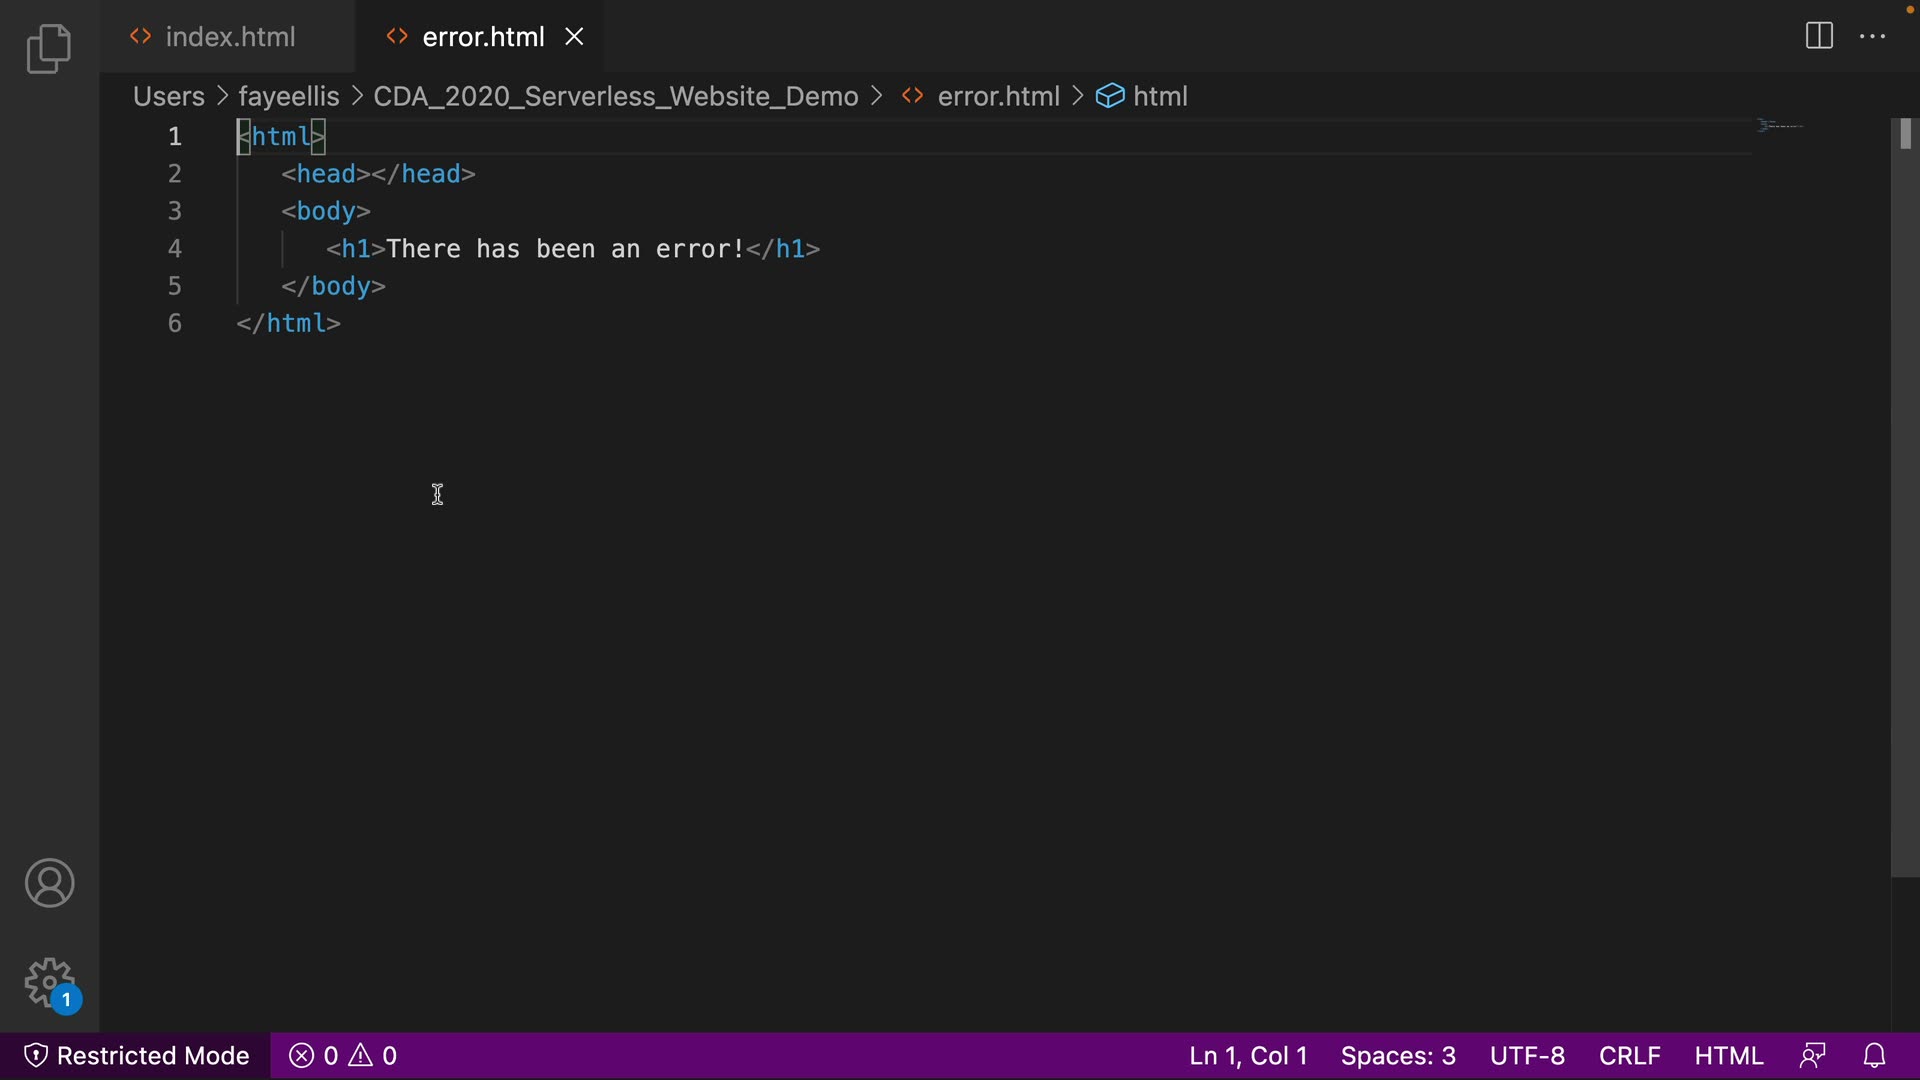Toggle the CRLF end-of-line sequence

click(x=1629, y=1056)
